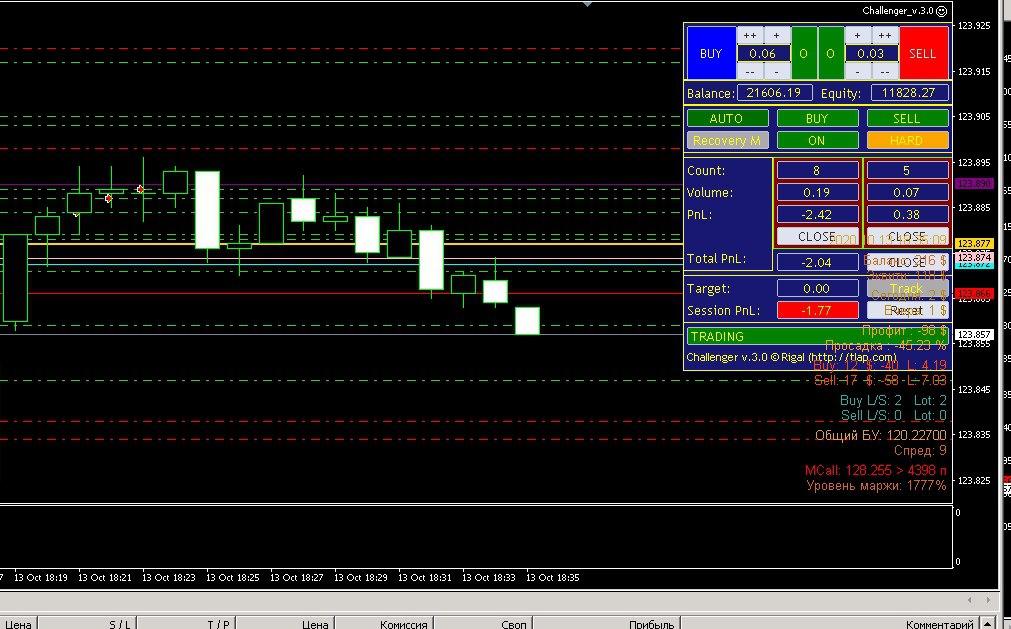Click the single - button below the 0.03 lot
The height and width of the screenshot is (629, 1011).
click(x=858, y=72)
